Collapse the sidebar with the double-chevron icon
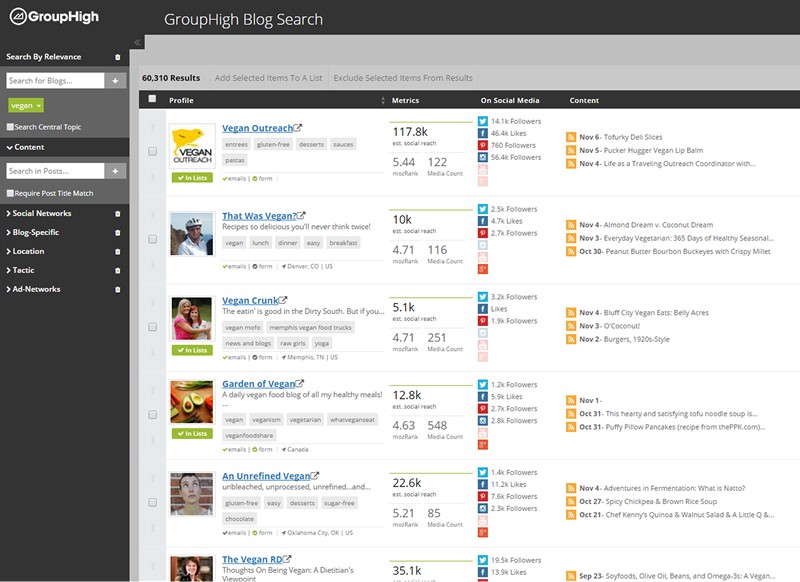The width and height of the screenshot is (800, 582). [137, 42]
